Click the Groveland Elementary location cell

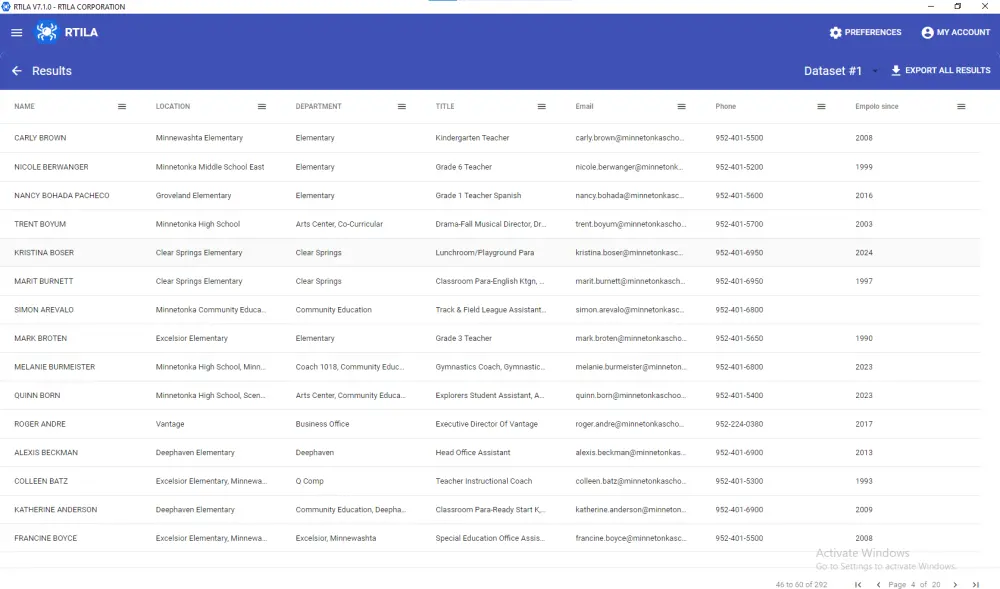tap(193, 196)
